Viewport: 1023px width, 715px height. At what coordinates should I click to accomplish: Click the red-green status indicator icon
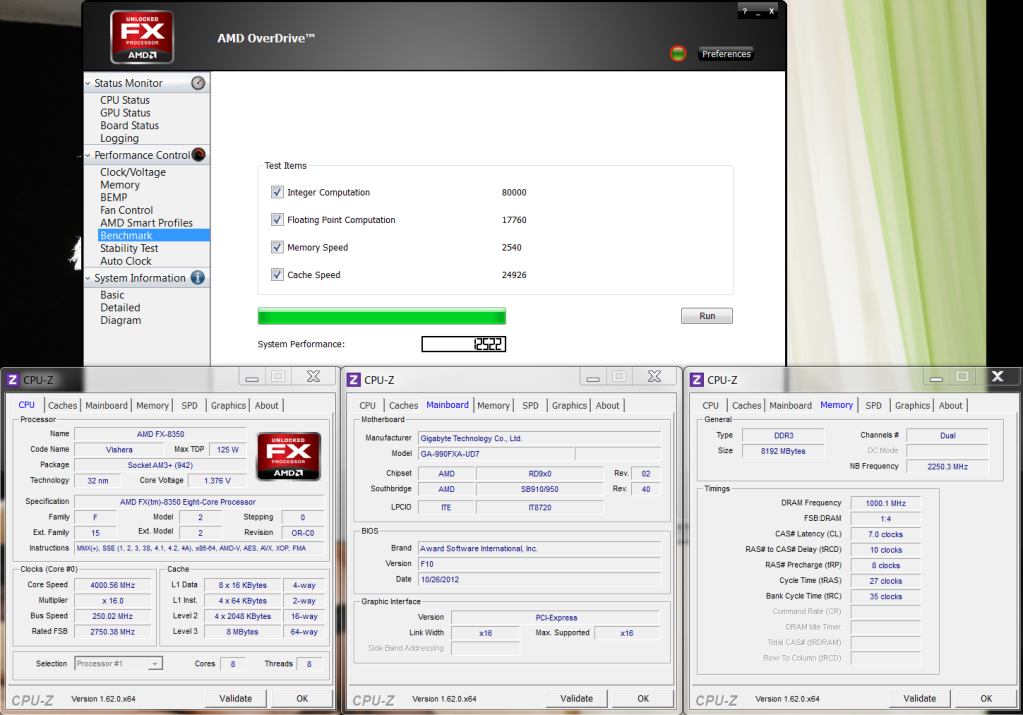[678, 53]
